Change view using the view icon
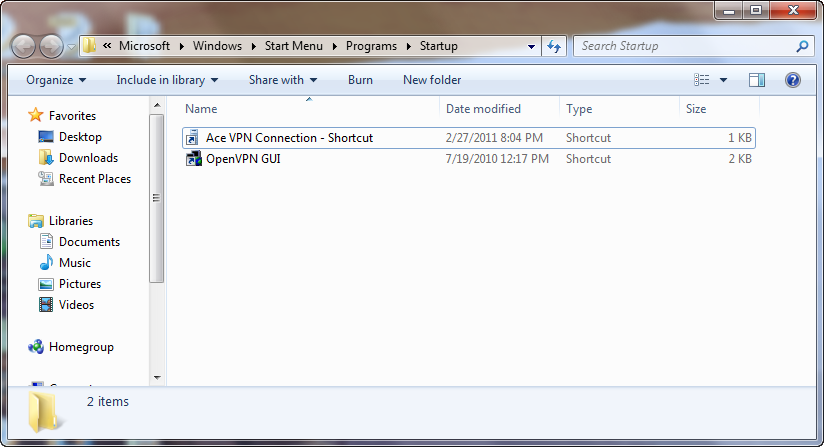Image resolution: width=824 pixels, height=447 pixels. click(x=702, y=80)
